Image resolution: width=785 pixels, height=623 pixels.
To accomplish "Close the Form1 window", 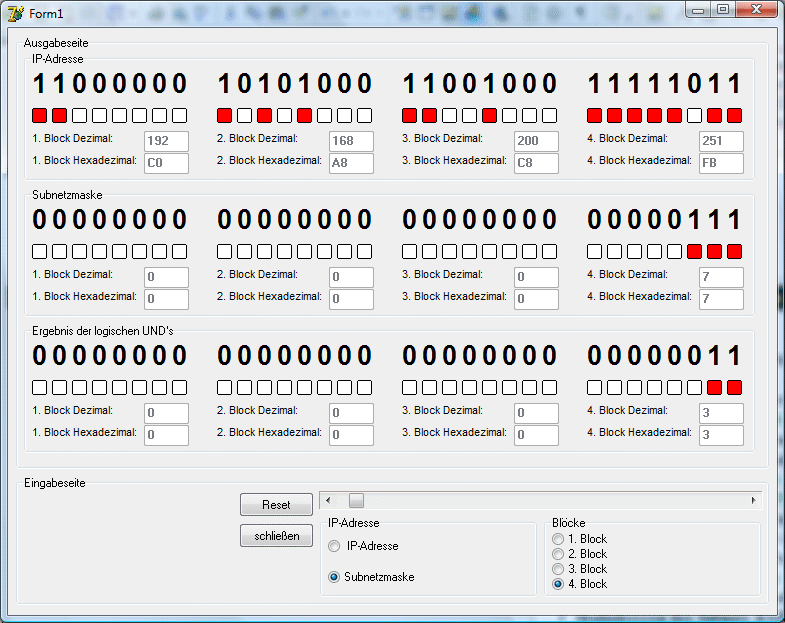I will coord(757,10).
